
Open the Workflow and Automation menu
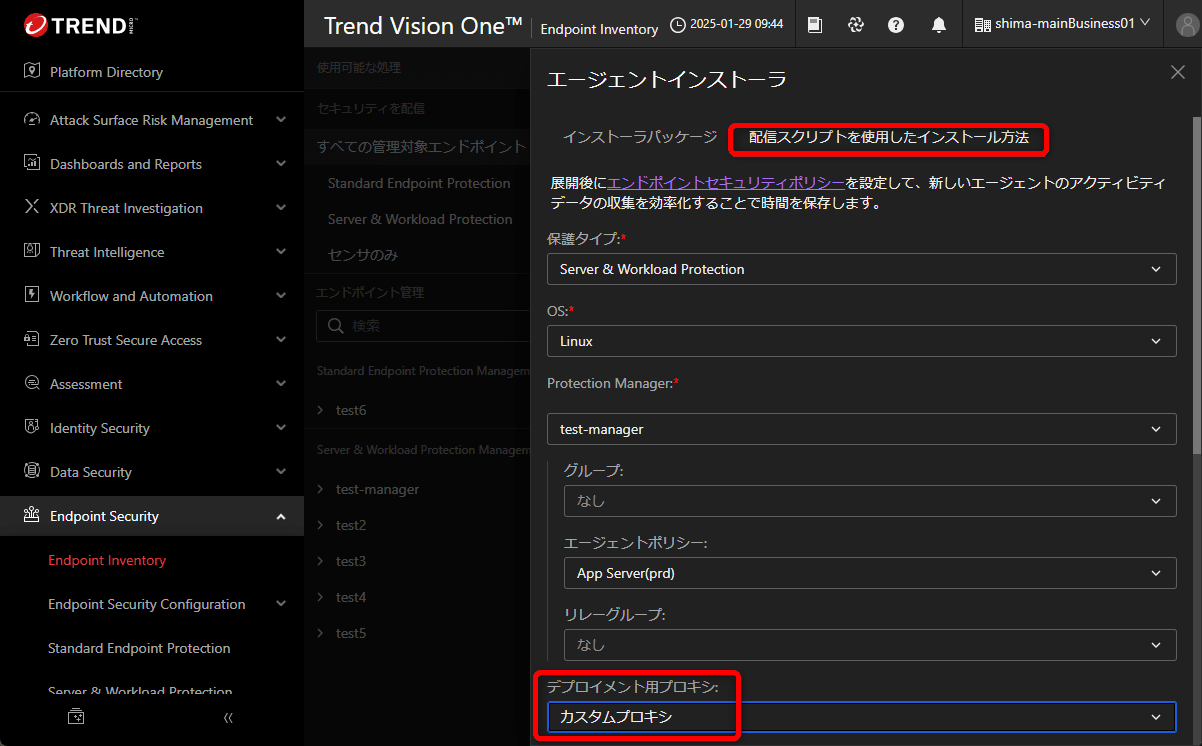[131, 296]
